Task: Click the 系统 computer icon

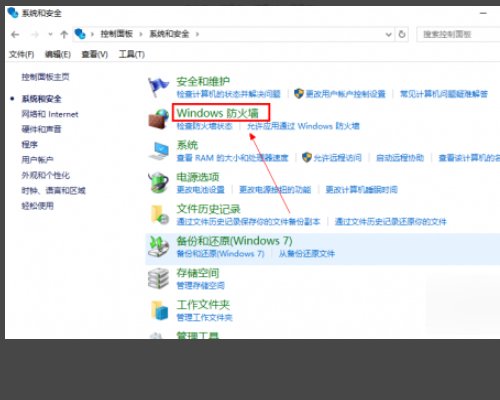Action: point(159,151)
